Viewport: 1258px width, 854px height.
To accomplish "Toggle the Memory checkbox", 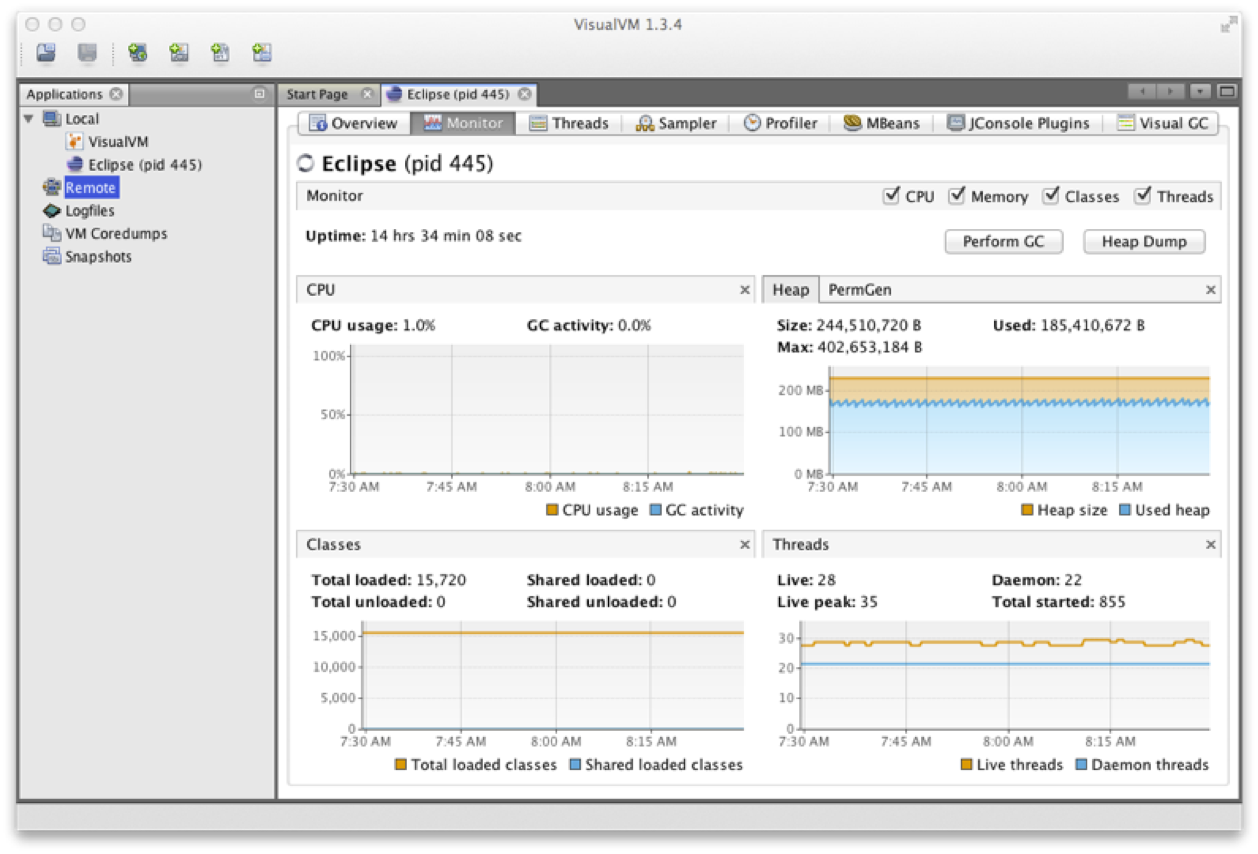I will (x=957, y=196).
